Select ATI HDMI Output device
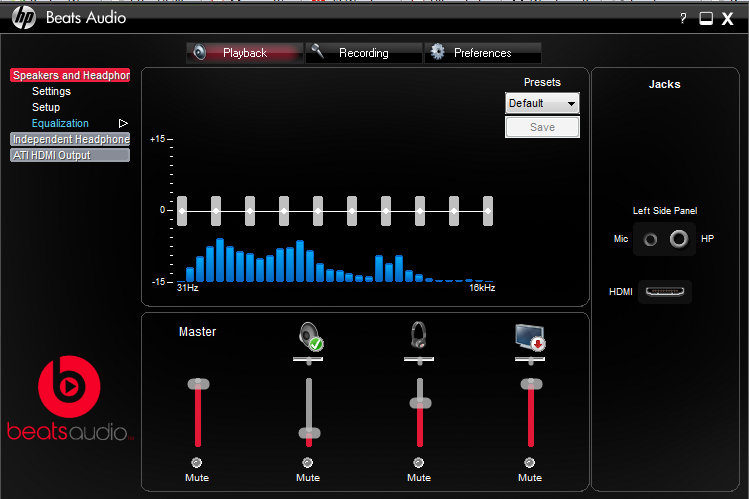 coord(70,155)
